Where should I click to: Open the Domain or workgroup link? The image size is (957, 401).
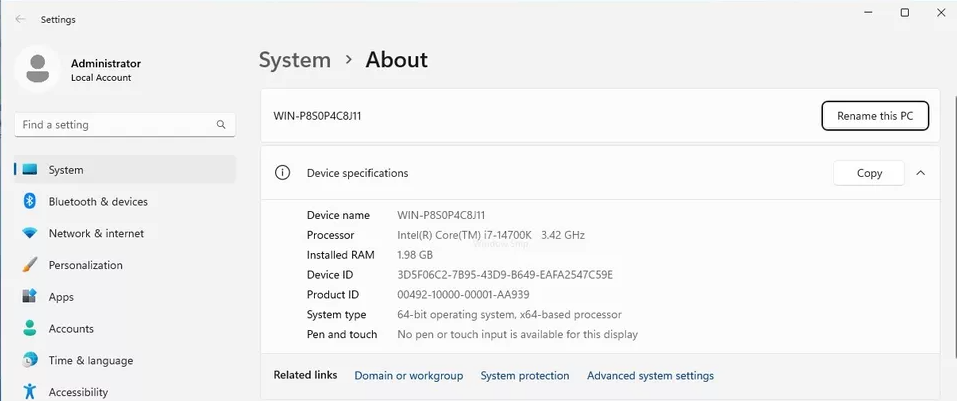[409, 376]
